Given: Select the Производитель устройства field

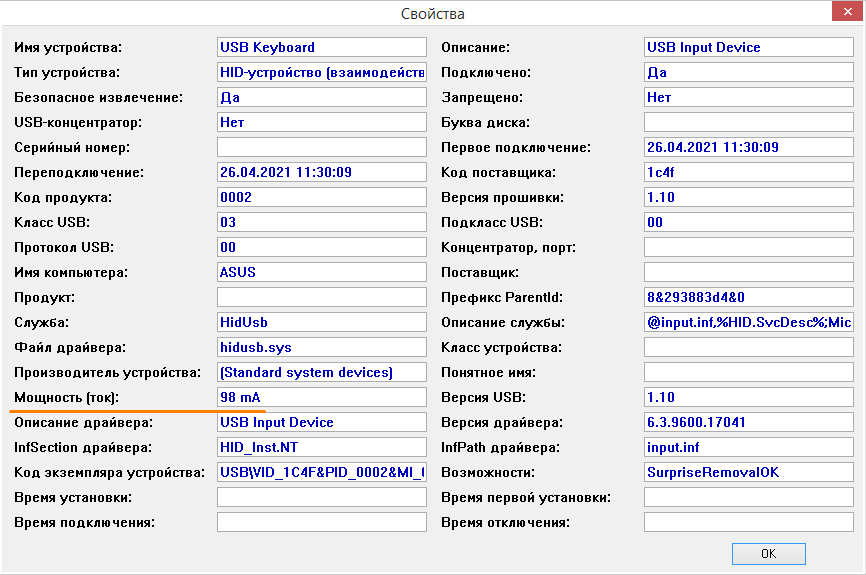Looking at the screenshot, I should point(321,372).
